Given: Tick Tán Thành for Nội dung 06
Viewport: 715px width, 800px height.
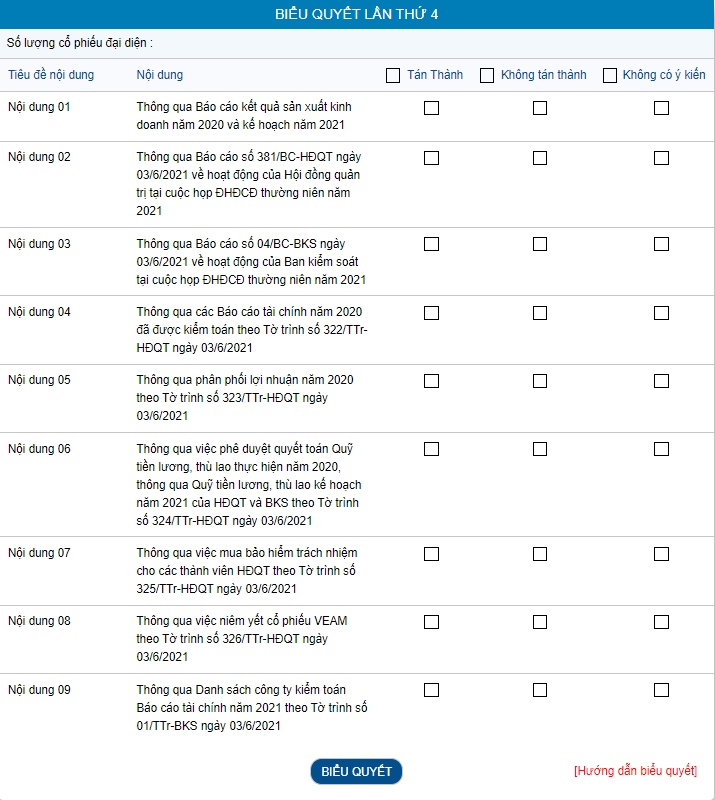Looking at the screenshot, I should (431, 449).
